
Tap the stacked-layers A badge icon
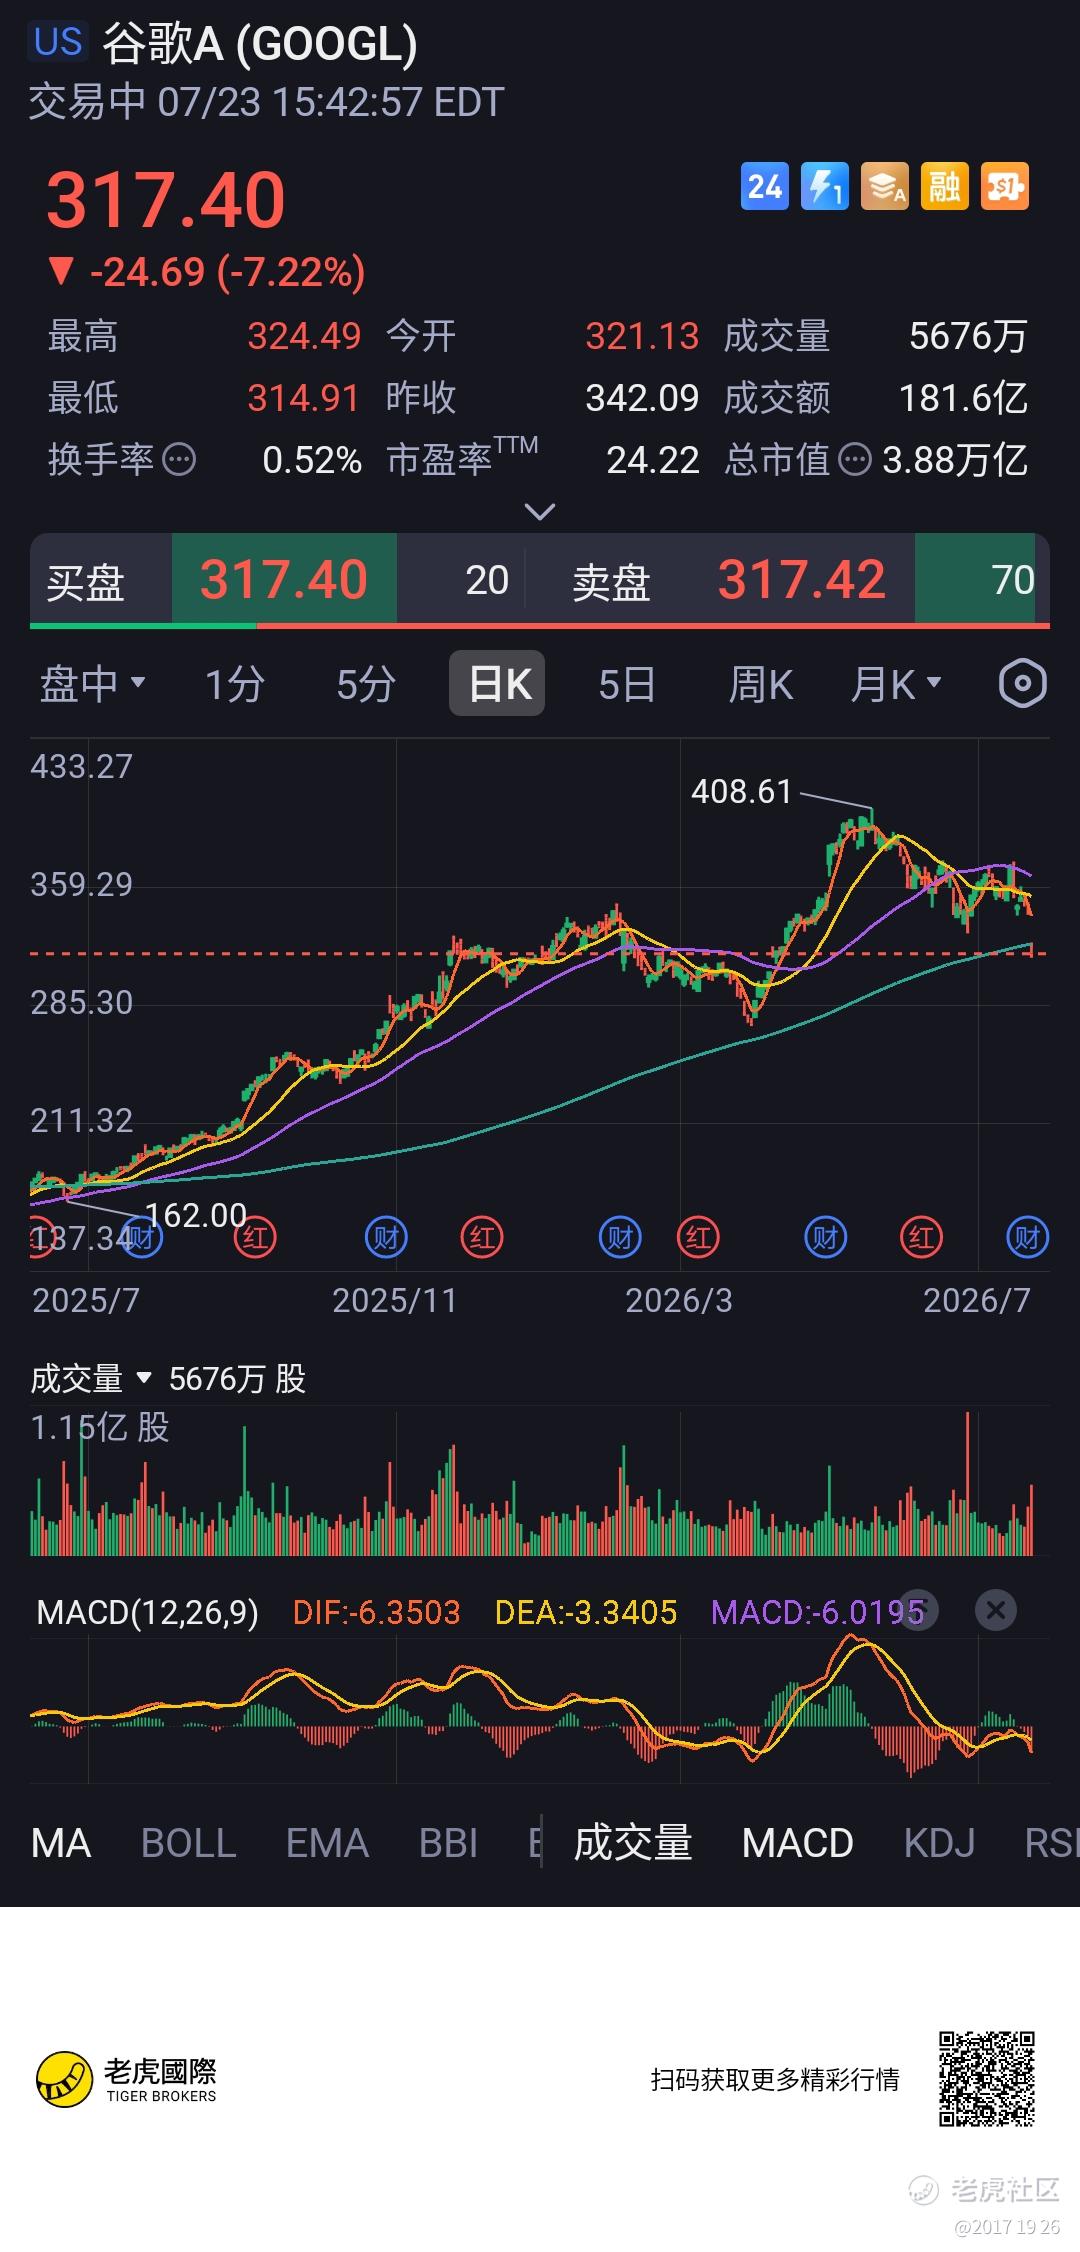click(884, 187)
